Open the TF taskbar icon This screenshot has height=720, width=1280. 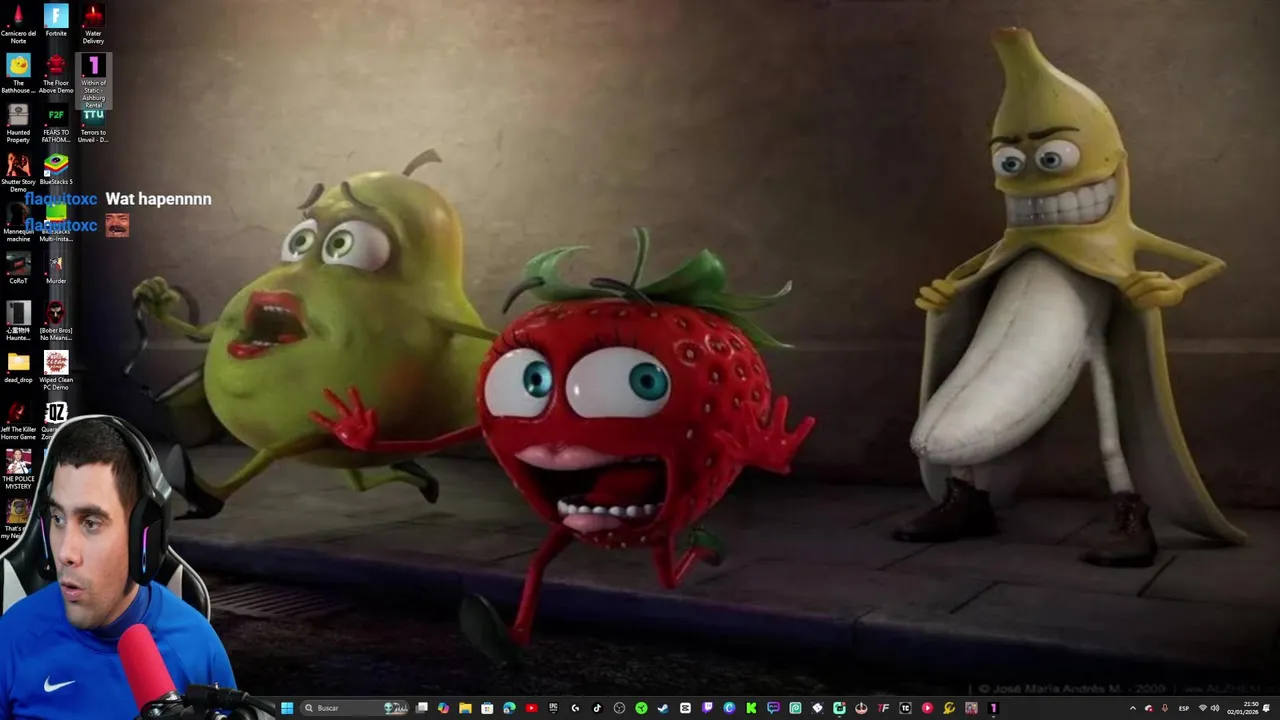click(883, 708)
